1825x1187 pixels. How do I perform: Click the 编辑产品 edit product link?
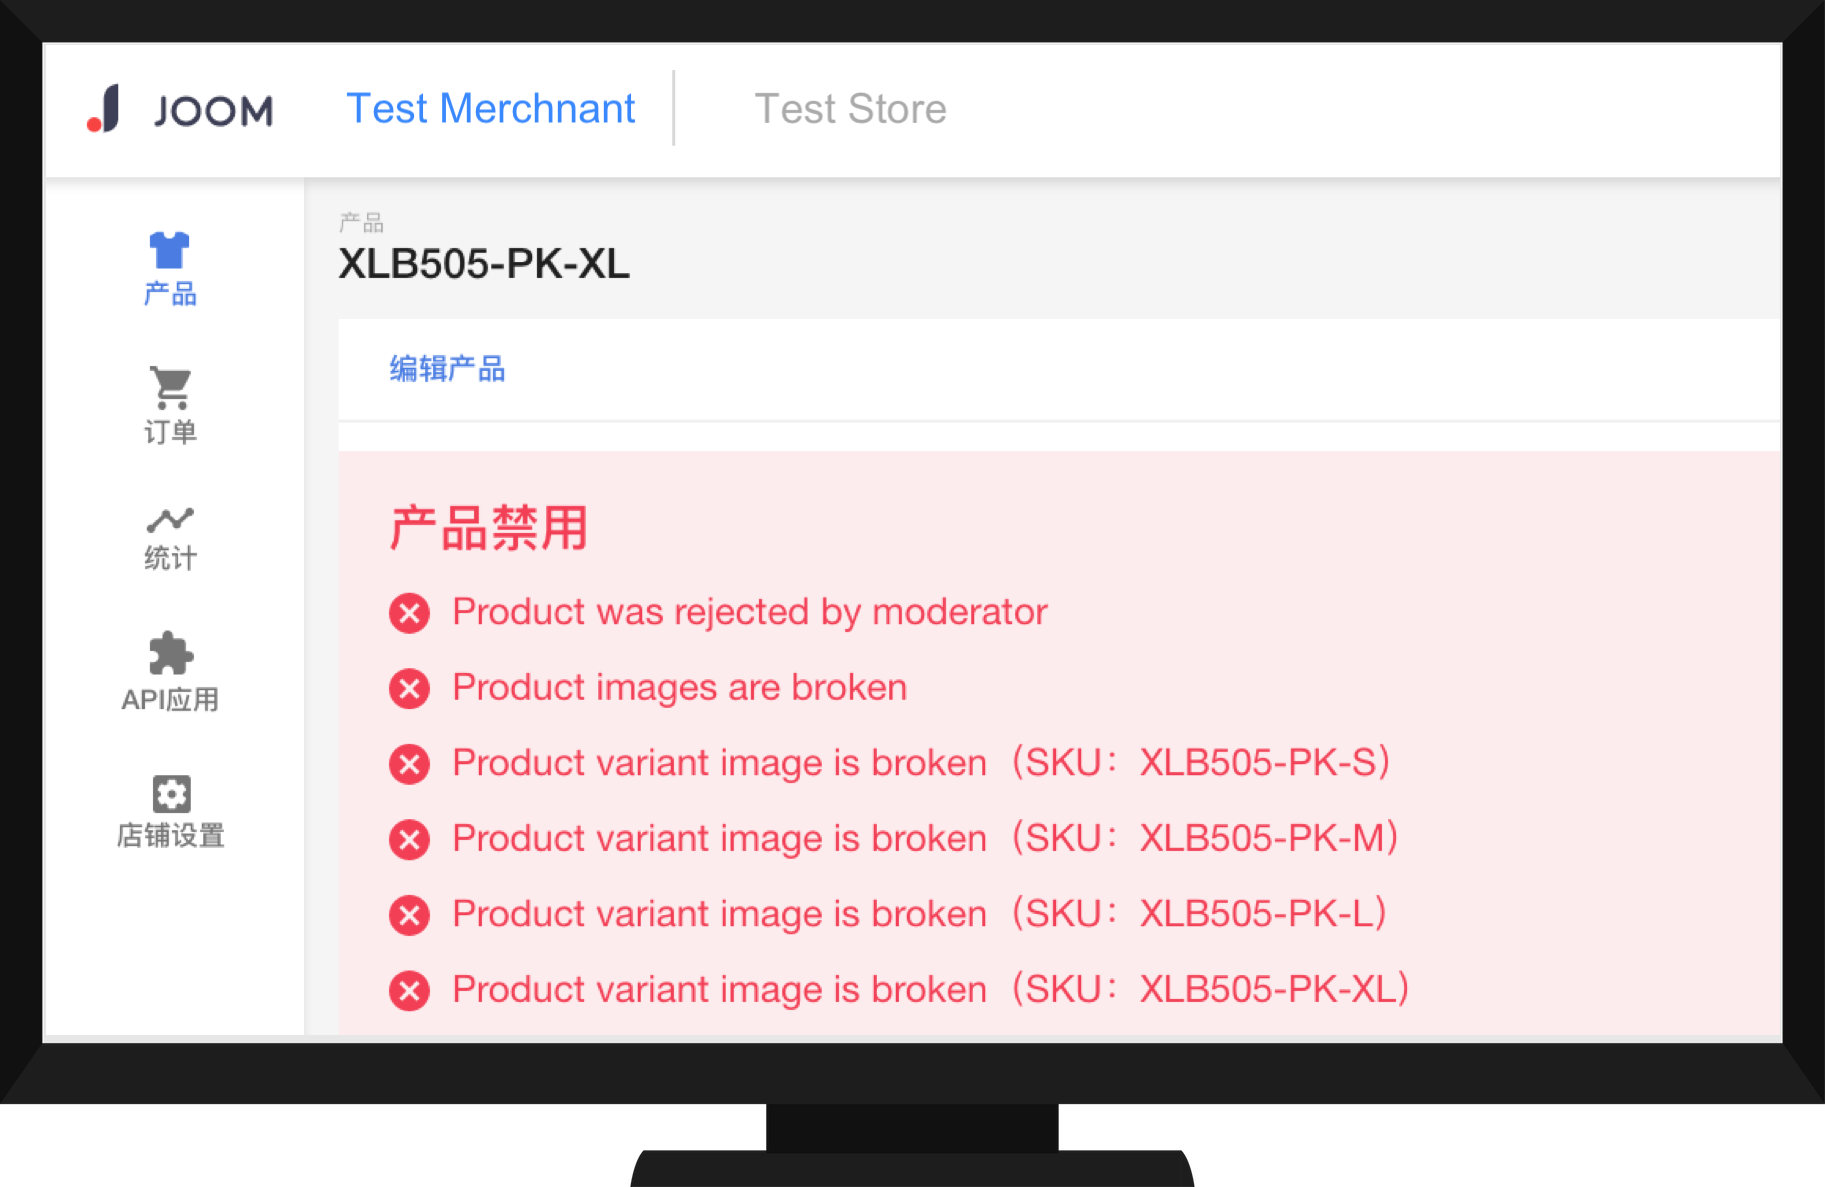click(x=447, y=370)
